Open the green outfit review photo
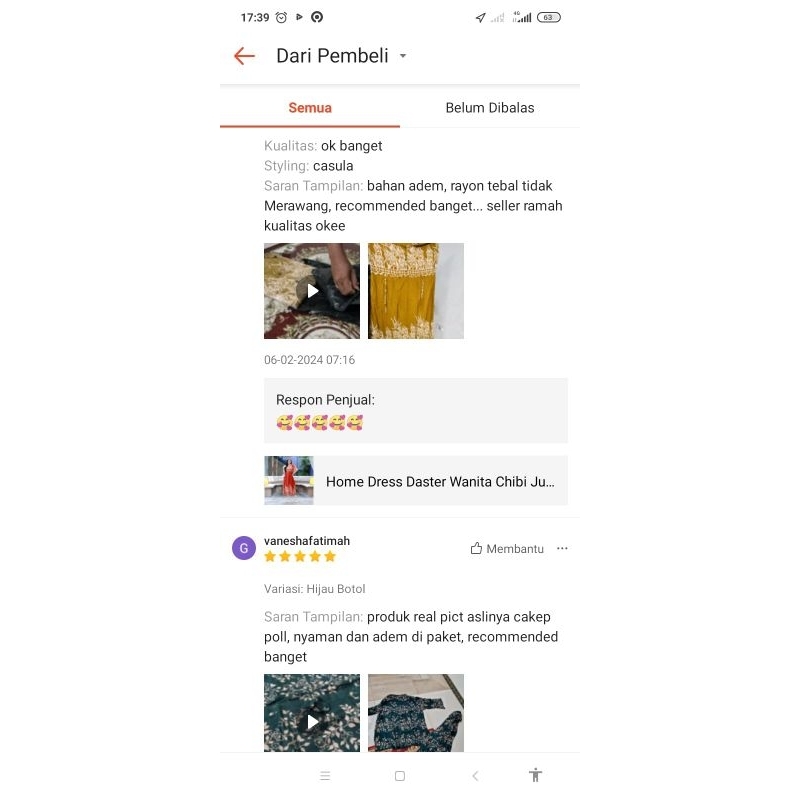 (x=416, y=713)
